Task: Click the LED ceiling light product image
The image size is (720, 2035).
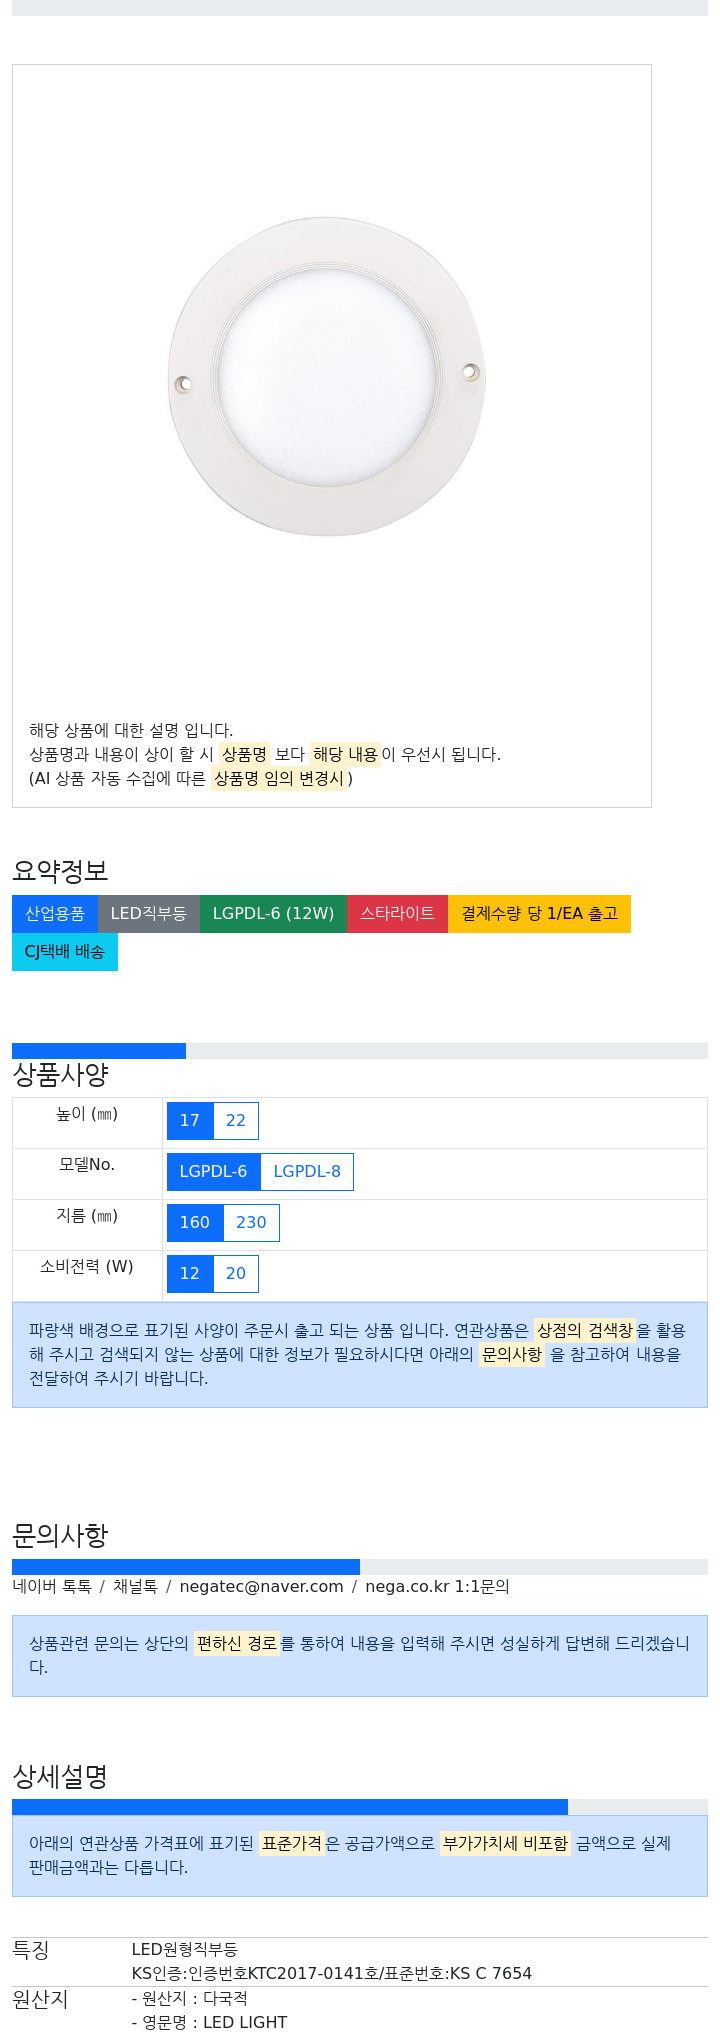Action: coord(327,377)
